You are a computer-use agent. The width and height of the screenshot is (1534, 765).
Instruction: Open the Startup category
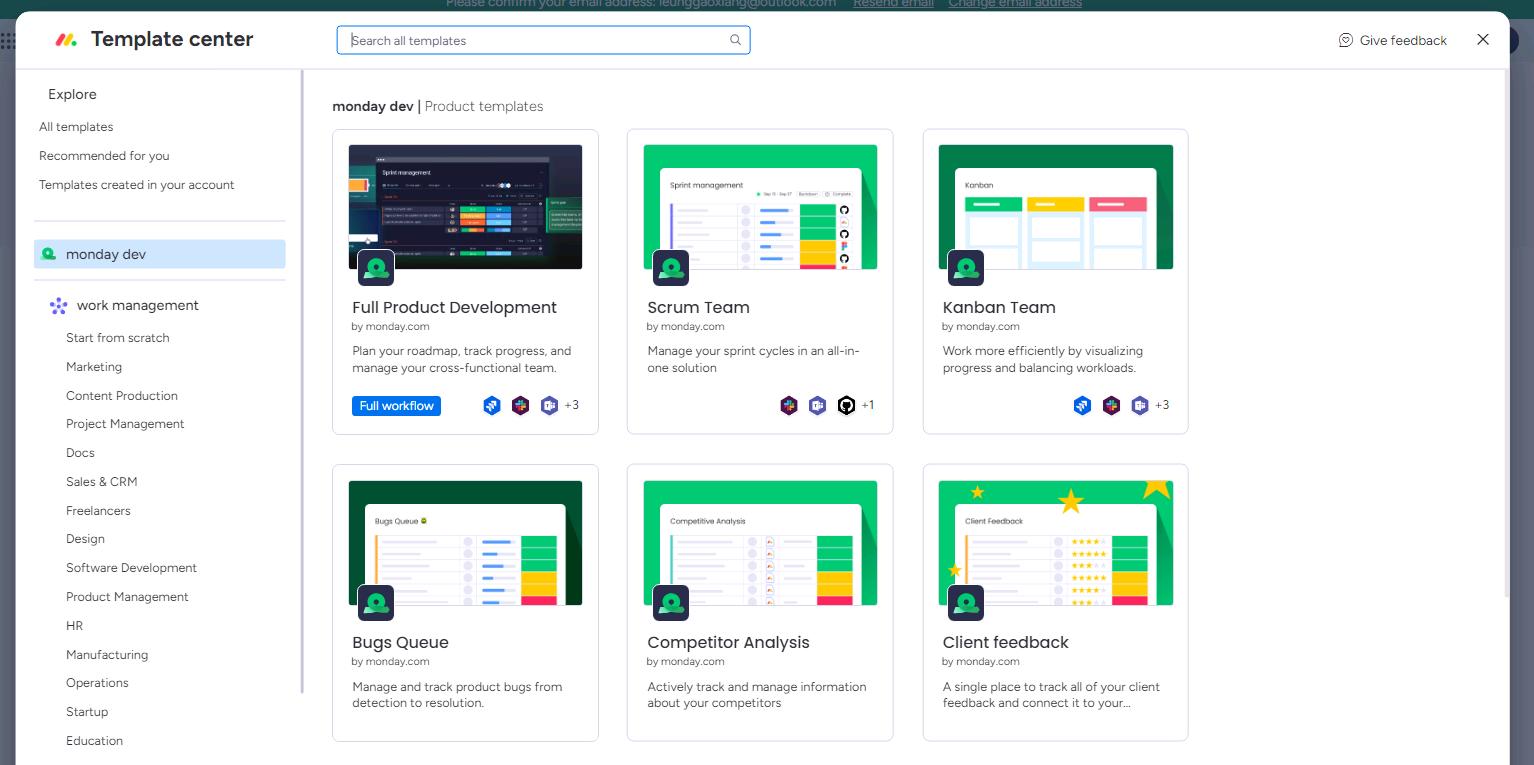pos(87,712)
